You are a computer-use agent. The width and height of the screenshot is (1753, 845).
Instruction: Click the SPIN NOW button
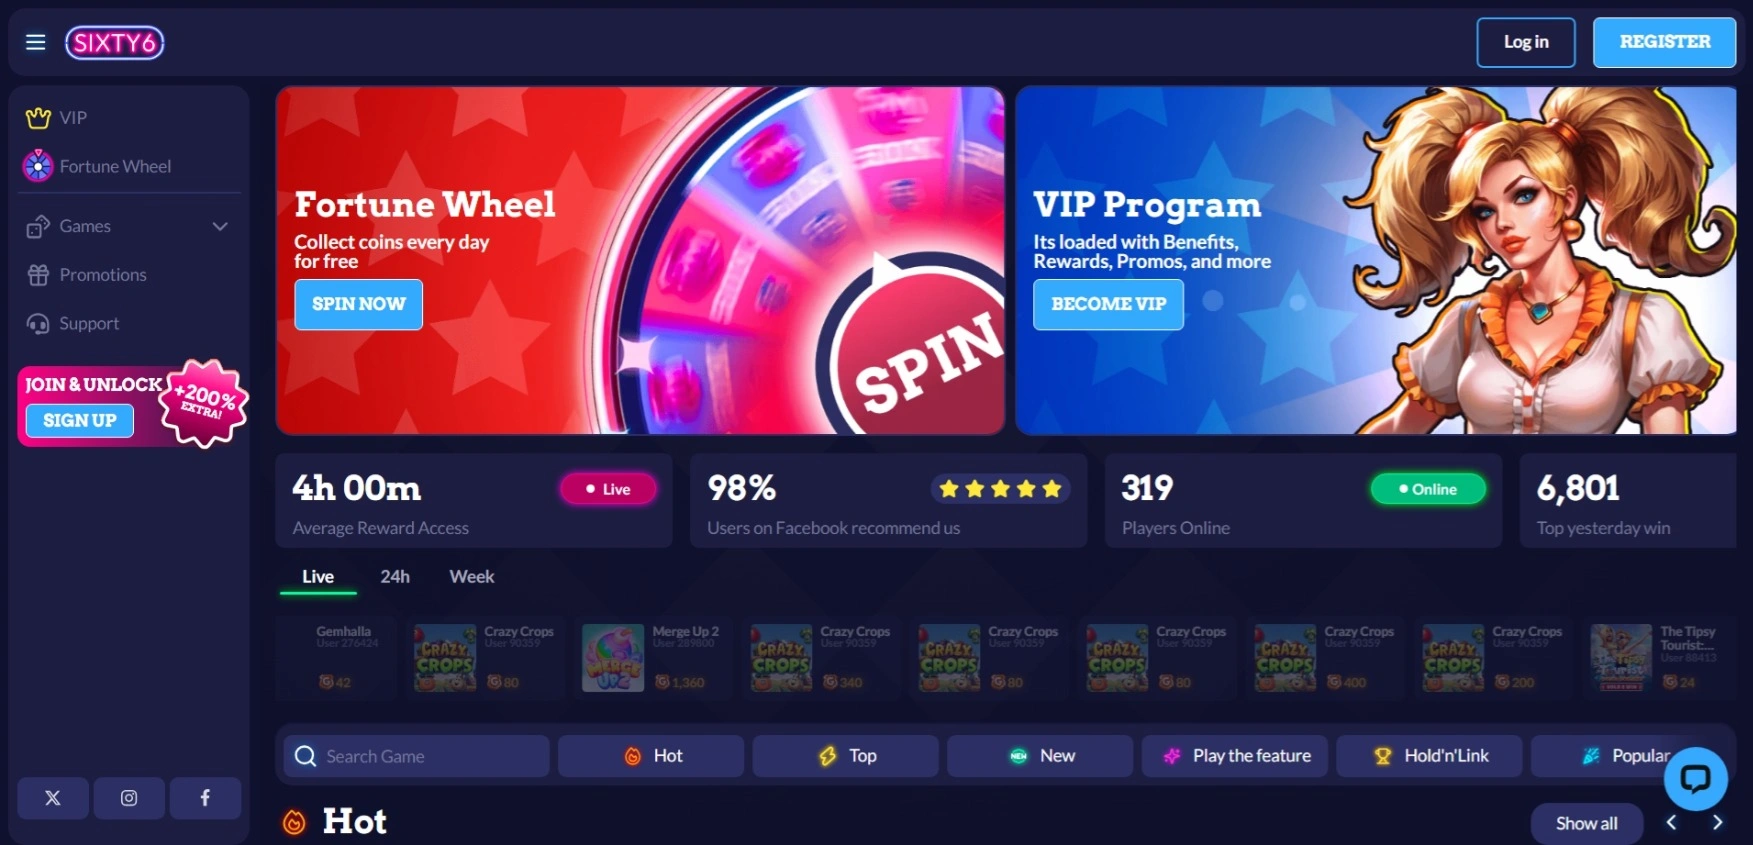click(x=359, y=304)
